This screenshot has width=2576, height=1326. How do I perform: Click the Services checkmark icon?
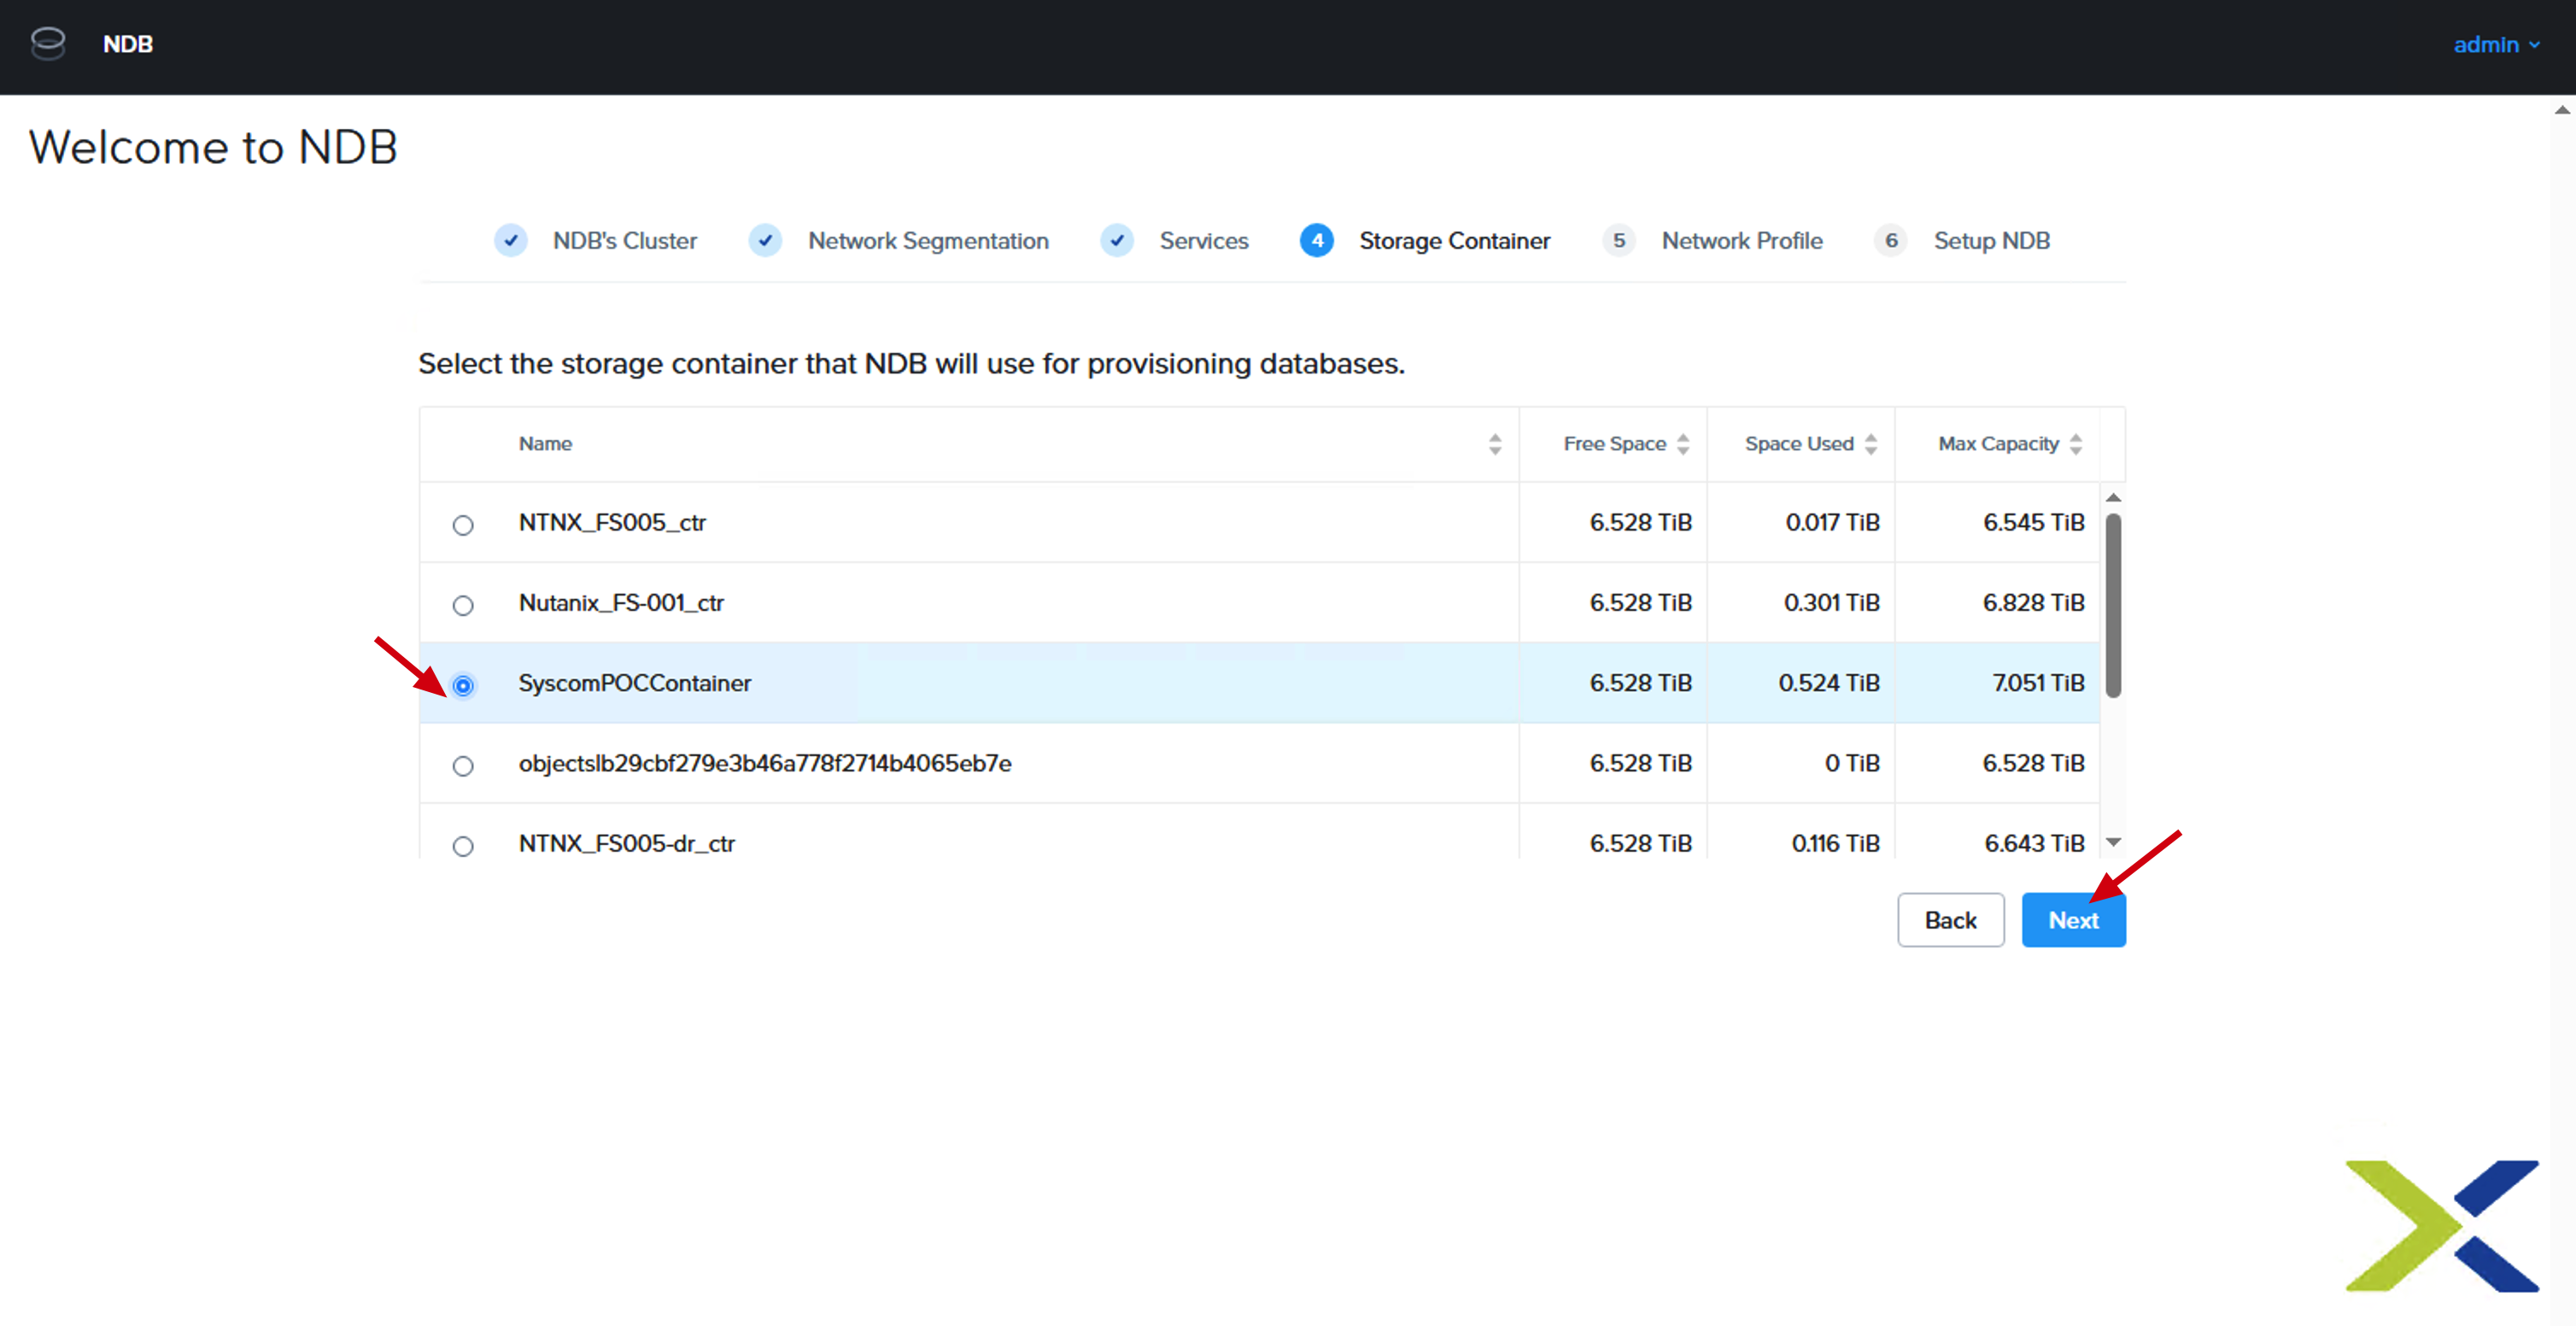tap(1117, 241)
